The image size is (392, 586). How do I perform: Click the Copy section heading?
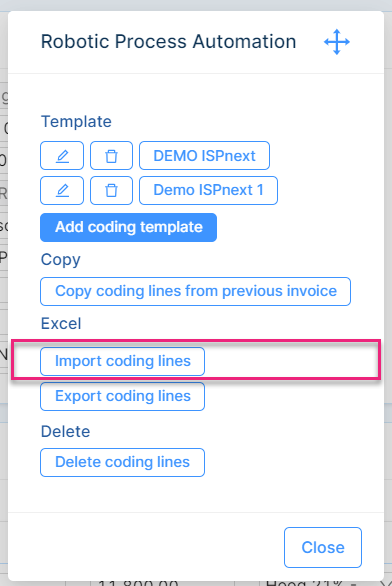(61, 260)
